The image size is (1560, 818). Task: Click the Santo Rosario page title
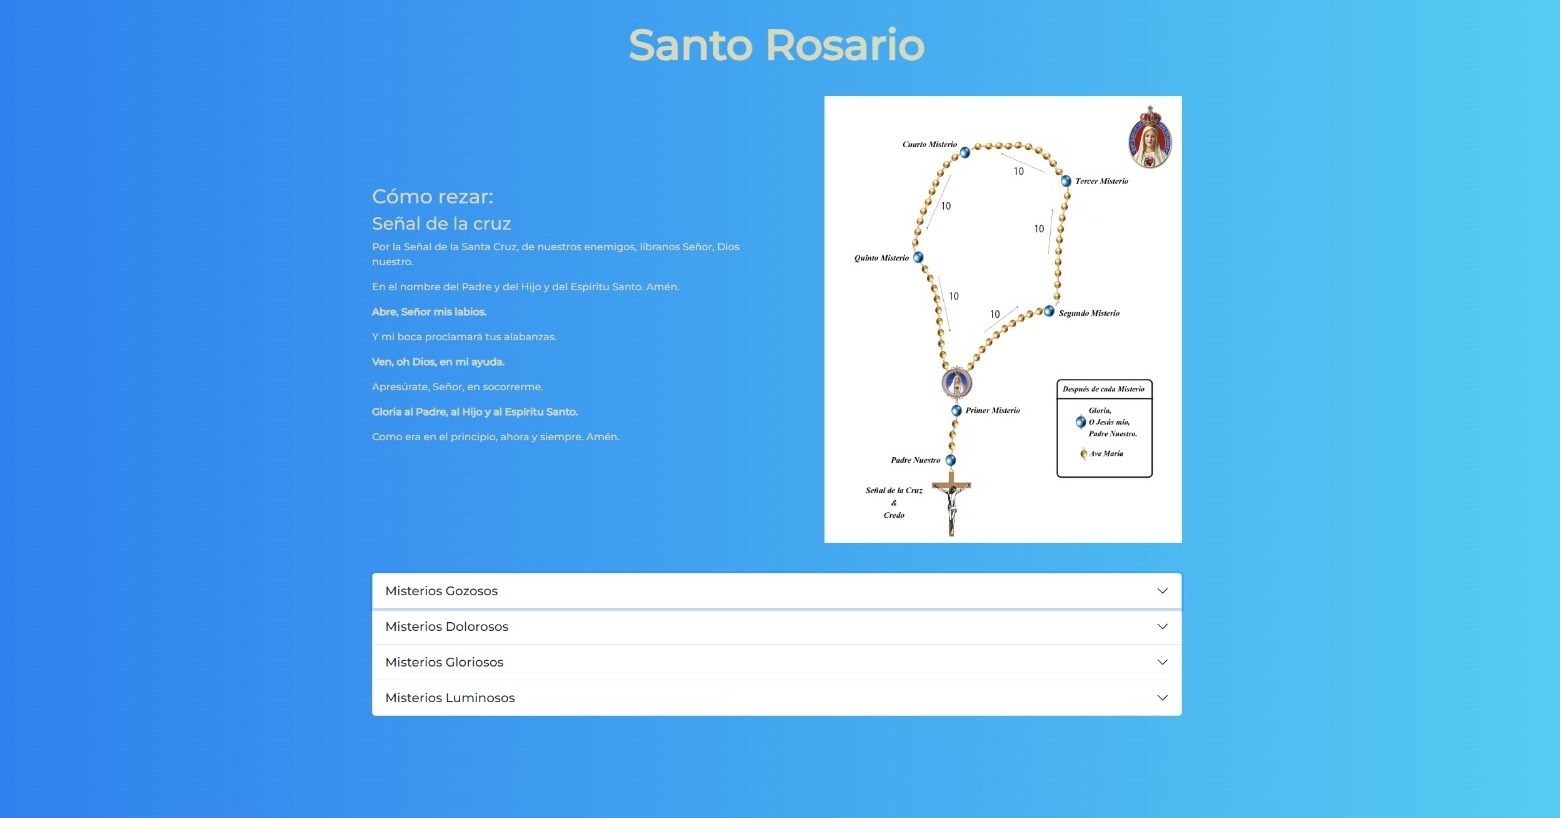(776, 45)
